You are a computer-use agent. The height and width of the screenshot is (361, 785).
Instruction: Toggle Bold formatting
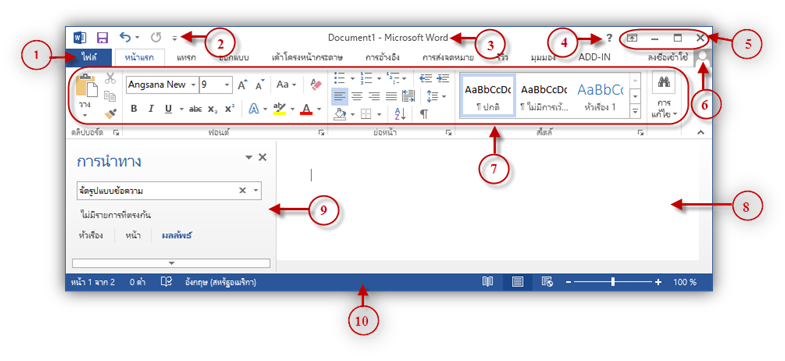pos(134,109)
